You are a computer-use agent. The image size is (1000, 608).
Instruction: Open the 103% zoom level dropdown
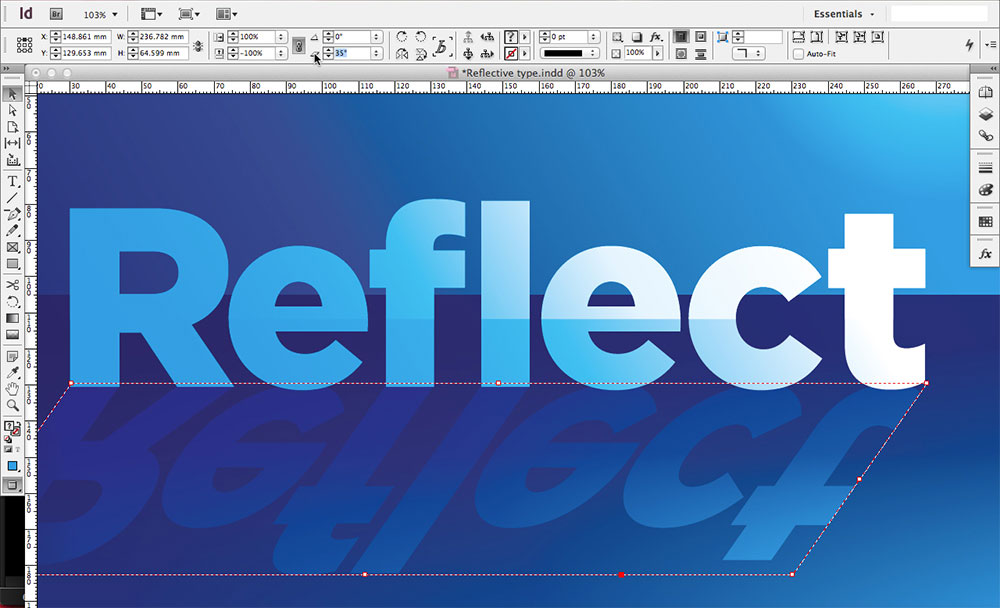pos(104,14)
